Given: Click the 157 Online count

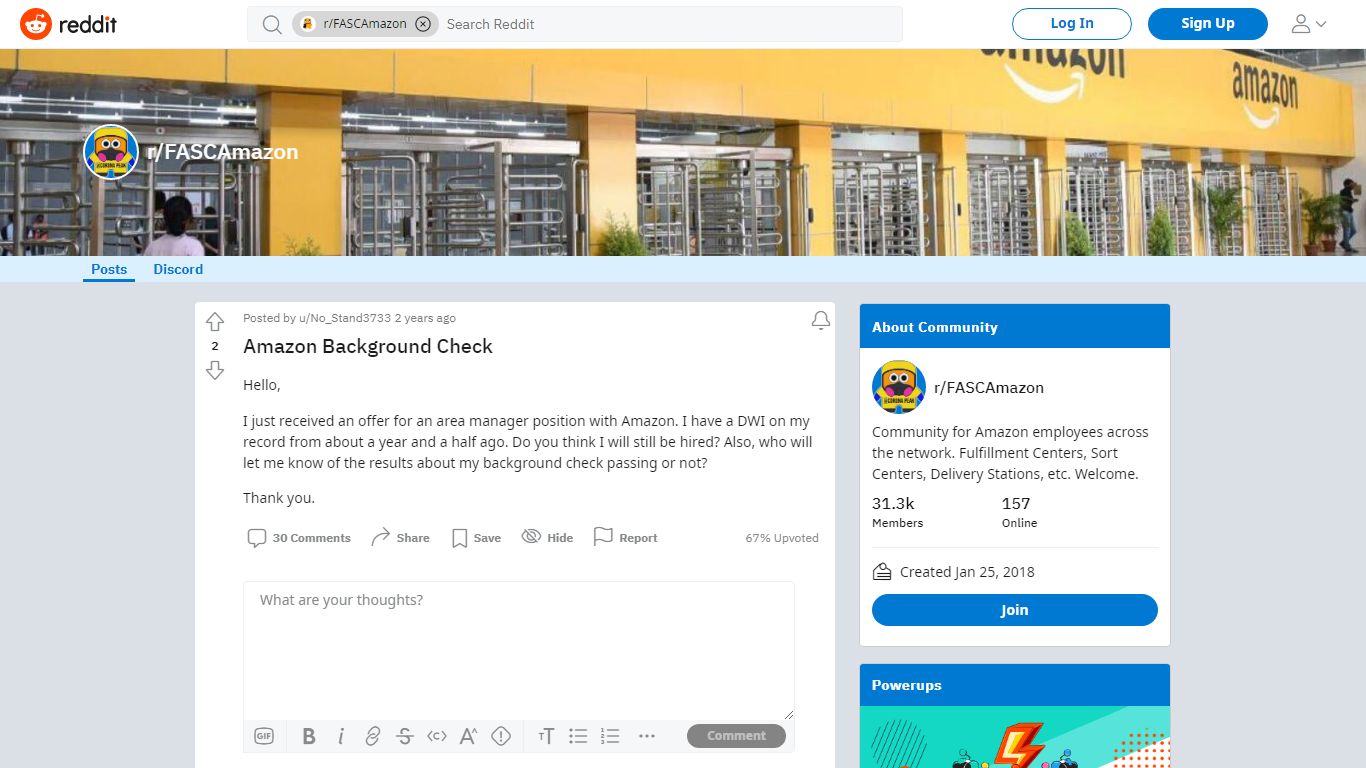Looking at the screenshot, I should 1020,512.
